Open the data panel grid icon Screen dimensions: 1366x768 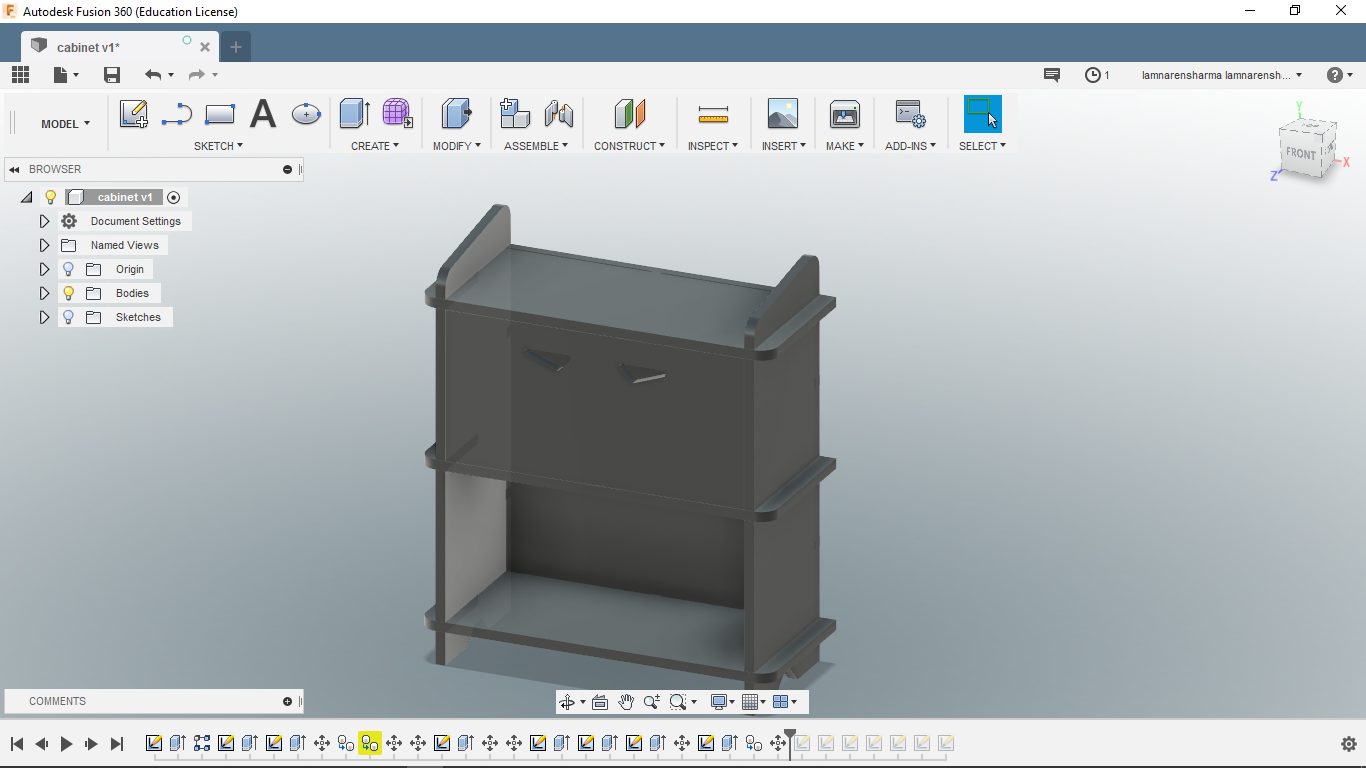20,75
